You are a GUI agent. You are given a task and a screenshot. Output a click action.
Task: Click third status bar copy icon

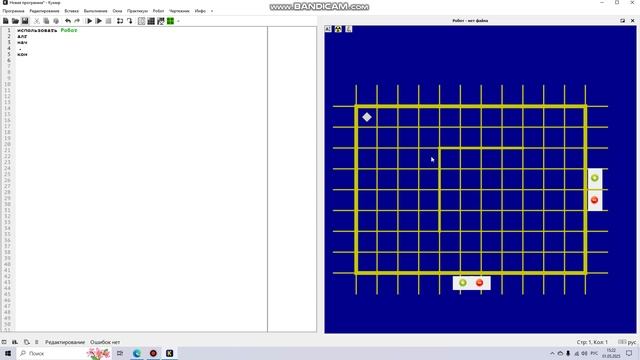pos(27,342)
